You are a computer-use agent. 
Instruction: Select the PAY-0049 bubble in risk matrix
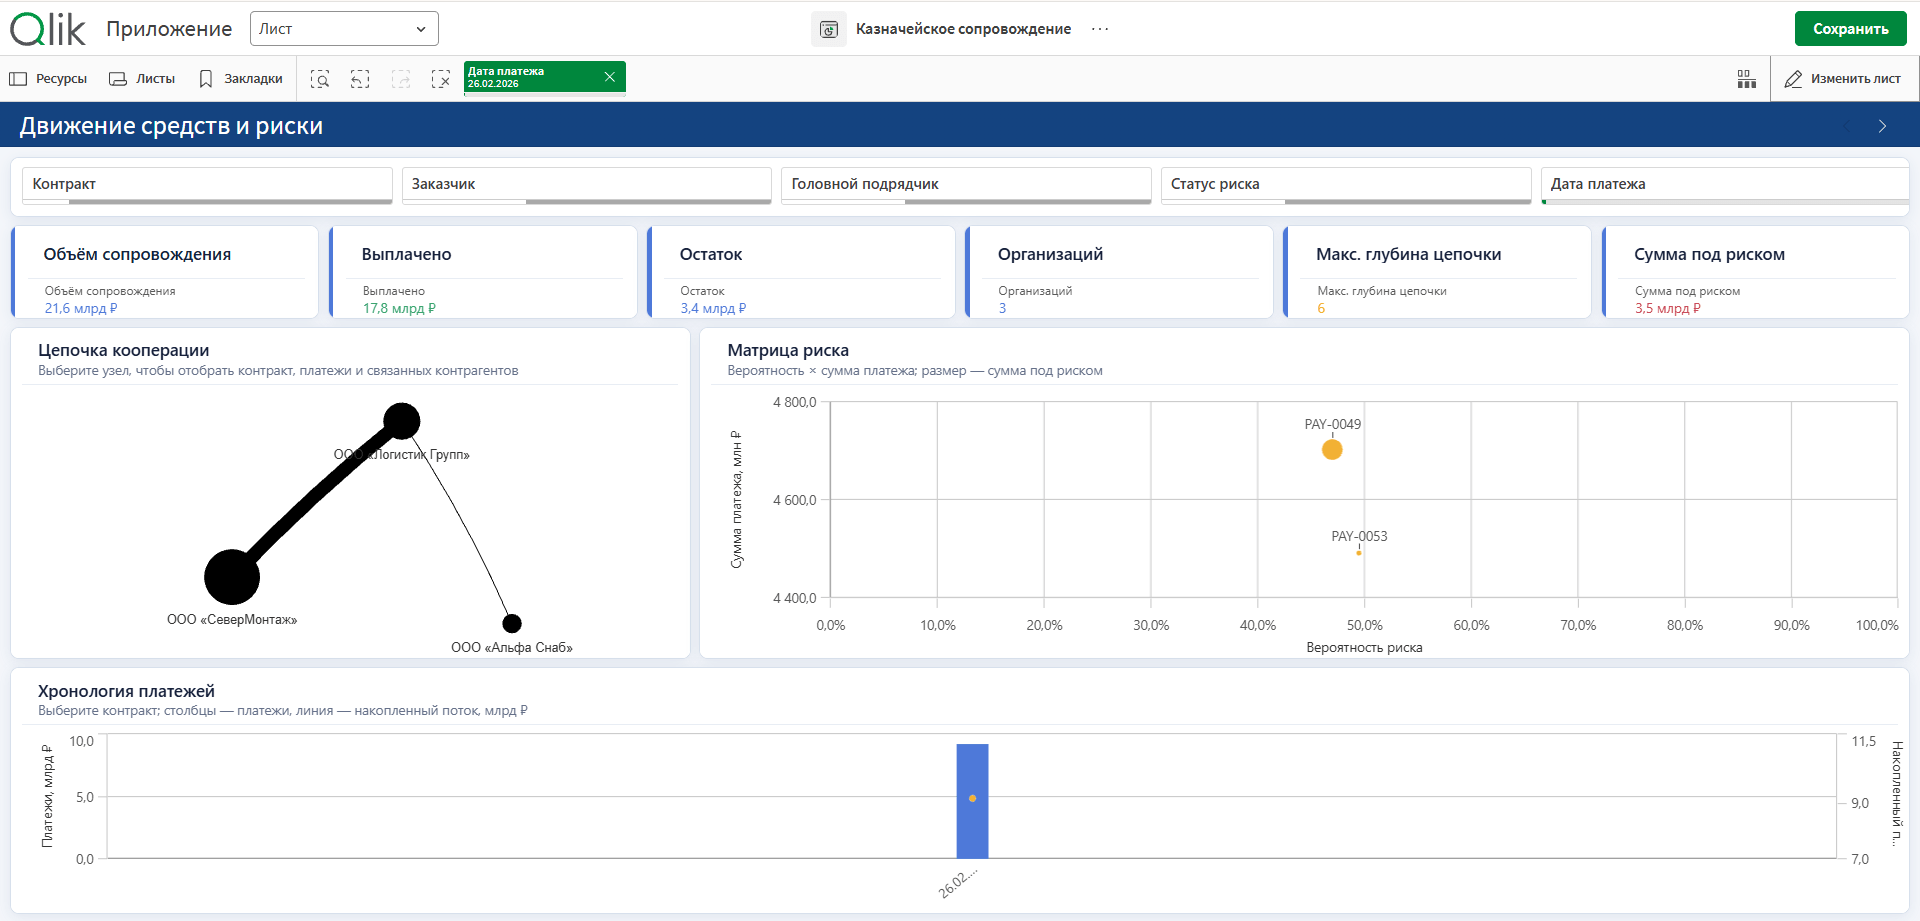[1332, 450]
